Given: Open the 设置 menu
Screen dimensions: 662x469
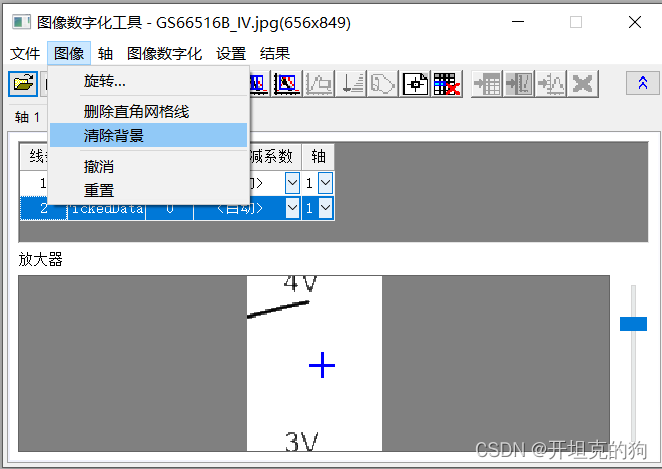Looking at the screenshot, I should point(231,54).
